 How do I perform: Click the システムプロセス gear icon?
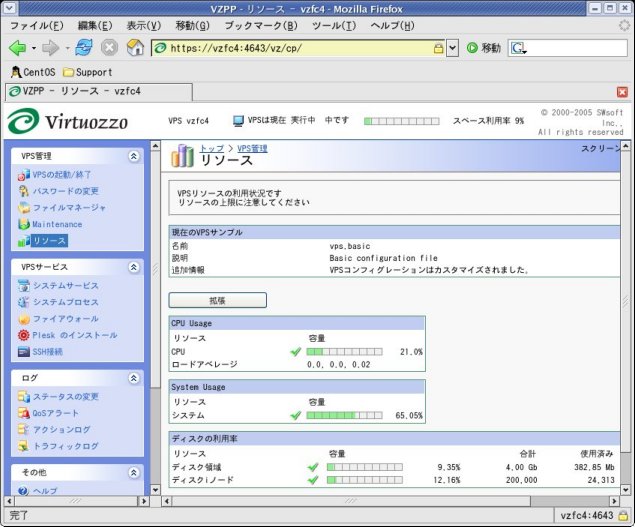tap(24, 302)
